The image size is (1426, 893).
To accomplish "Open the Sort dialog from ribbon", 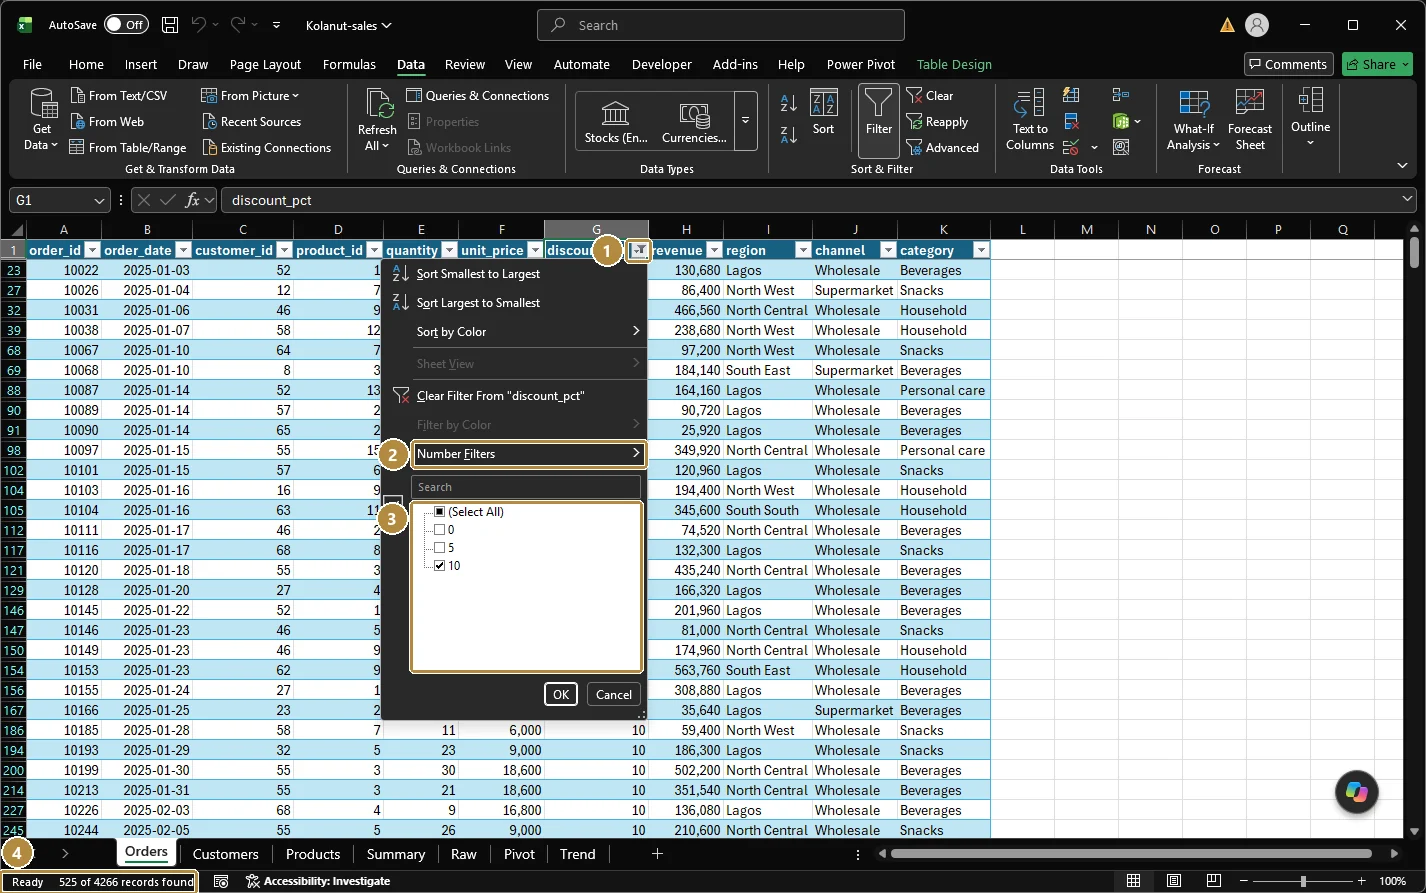I will click(x=823, y=112).
